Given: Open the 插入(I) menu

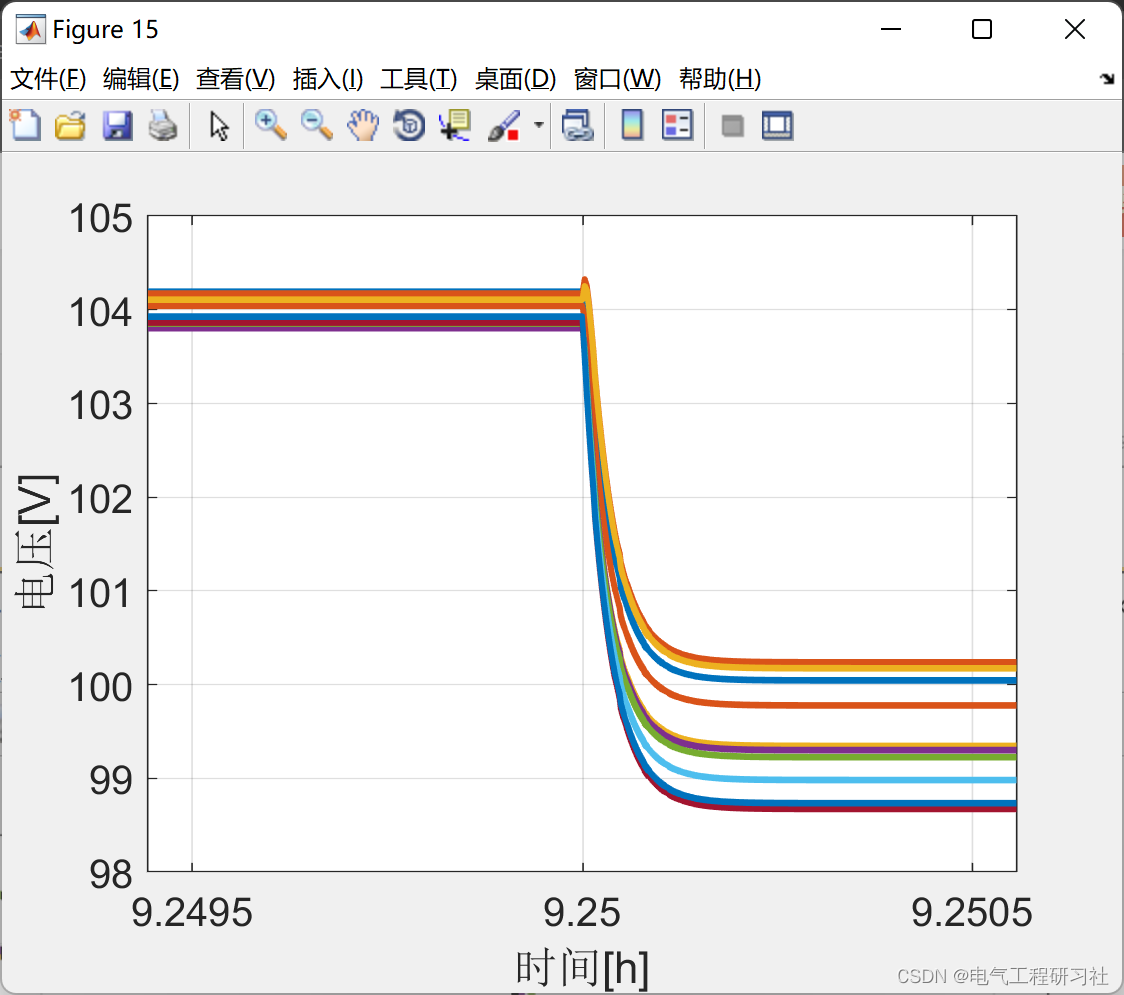Looking at the screenshot, I should [328, 79].
